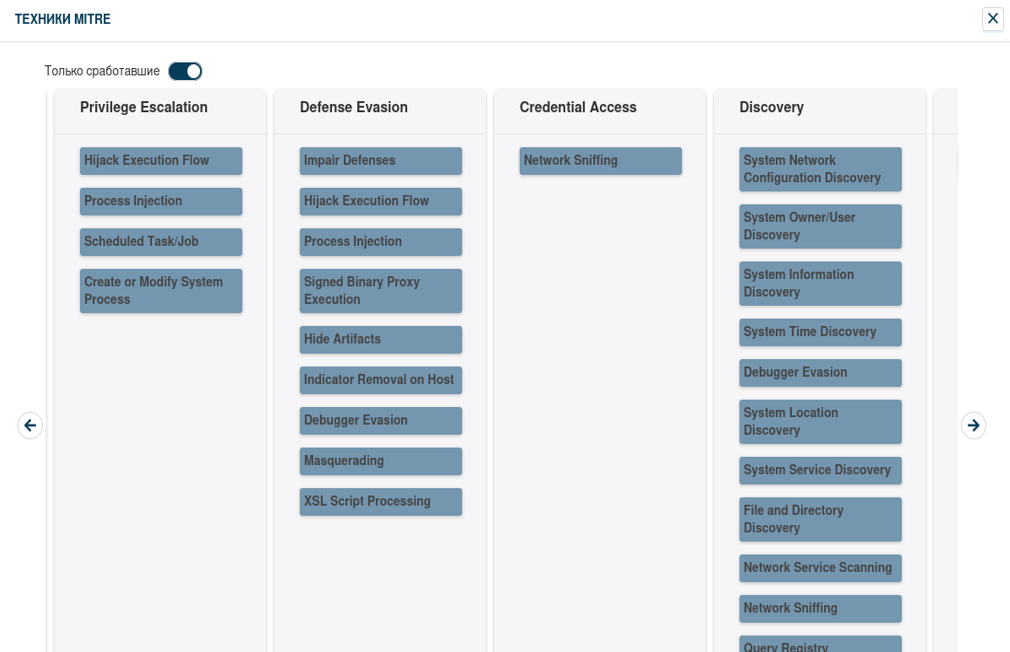The height and width of the screenshot is (652, 1010).
Task: Select System Network Configuration Discovery
Action: pyautogui.click(x=820, y=169)
